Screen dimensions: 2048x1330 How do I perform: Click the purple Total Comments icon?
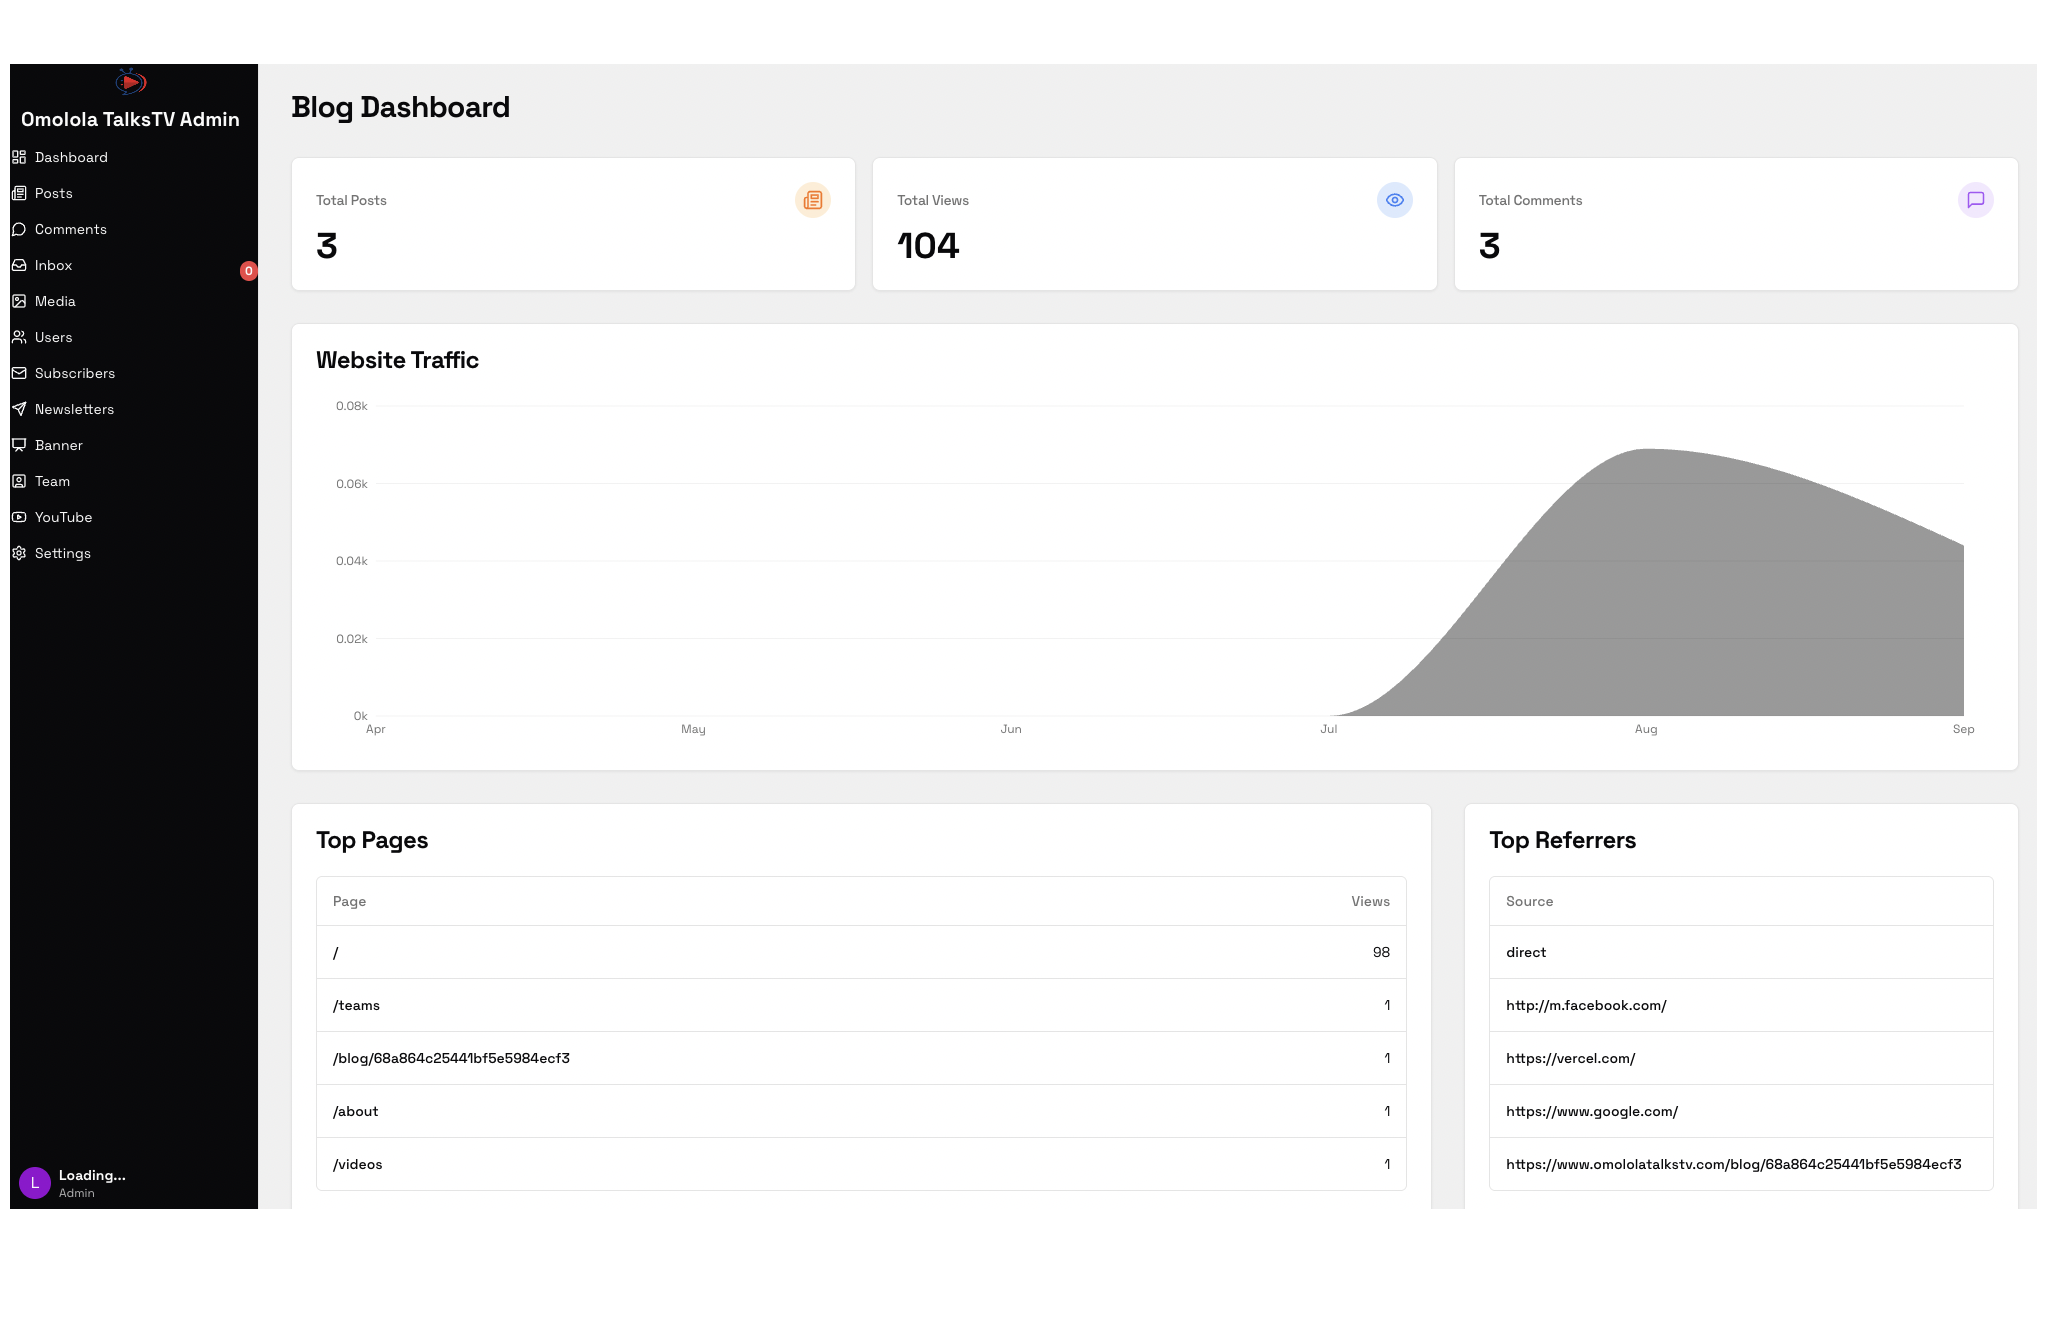tap(1975, 200)
